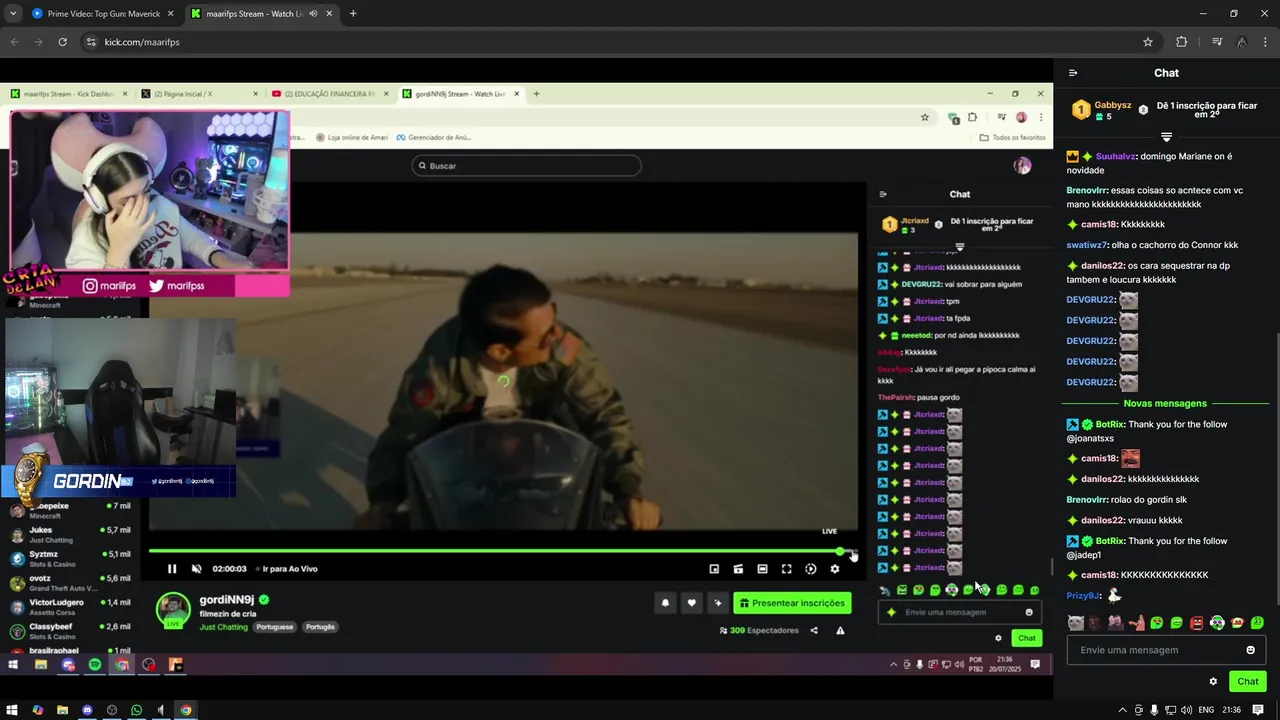Screen dimensions: 1280x720
Task: Click Presentear inscrições button
Action: tap(792, 603)
